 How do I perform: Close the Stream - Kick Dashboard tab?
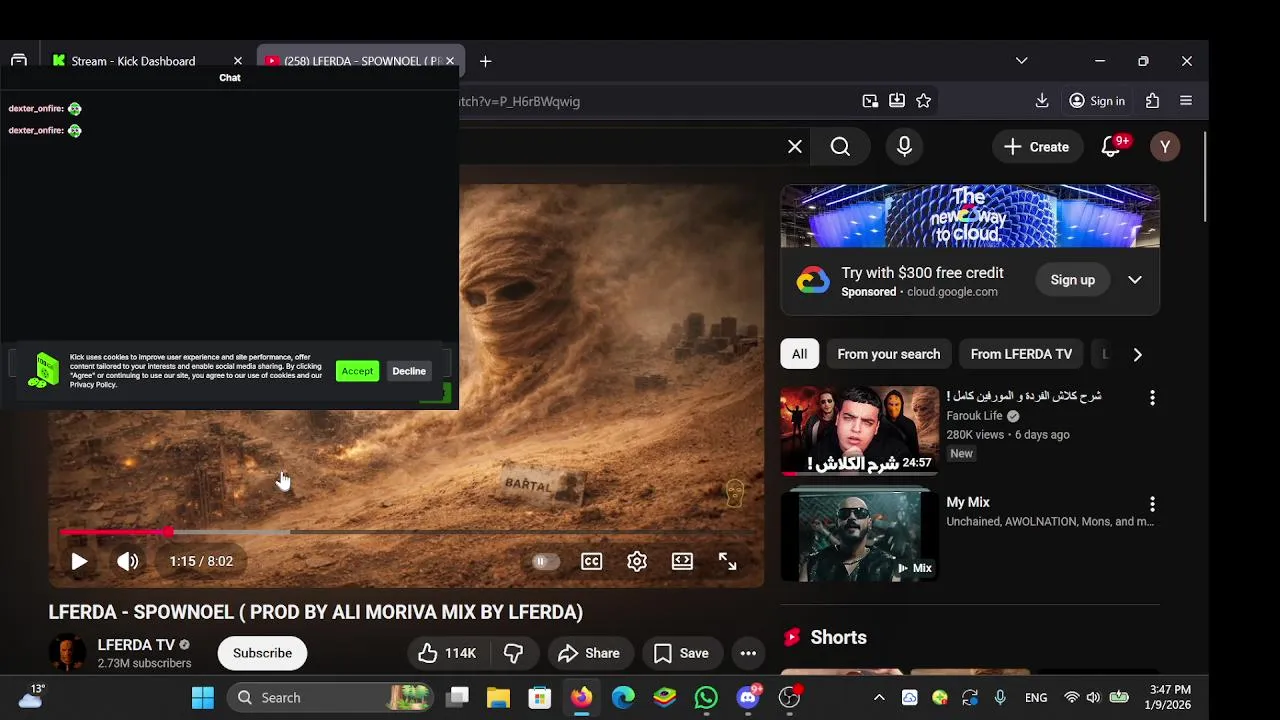pyautogui.click(x=238, y=61)
